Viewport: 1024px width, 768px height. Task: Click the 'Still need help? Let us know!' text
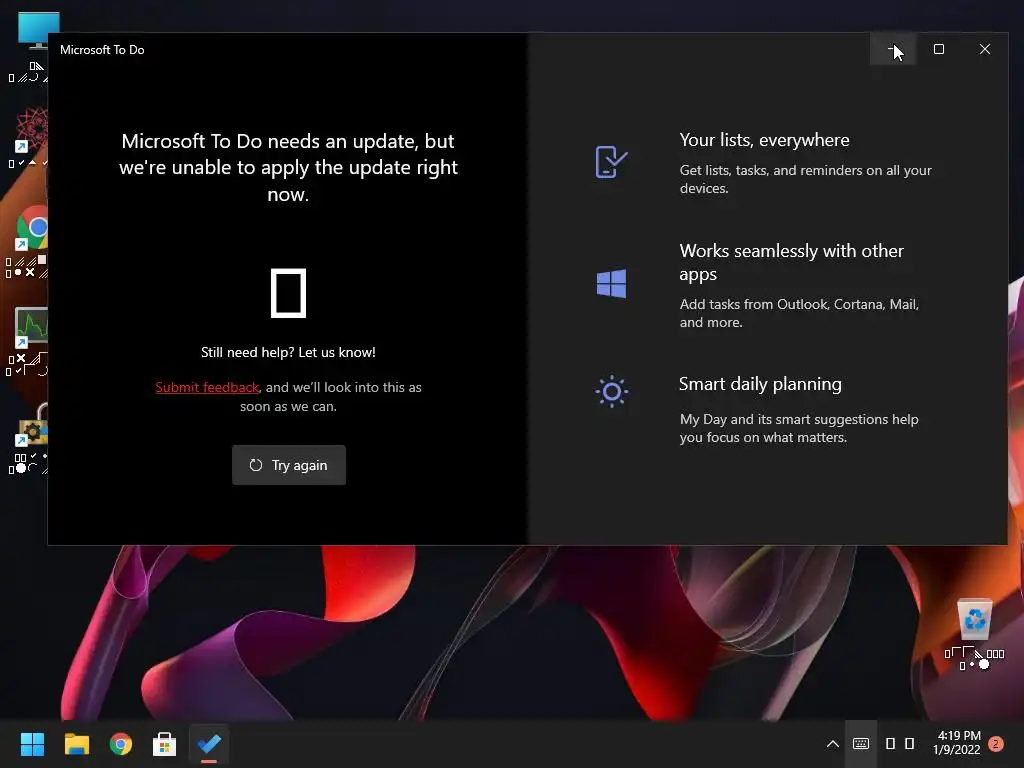[x=288, y=353]
